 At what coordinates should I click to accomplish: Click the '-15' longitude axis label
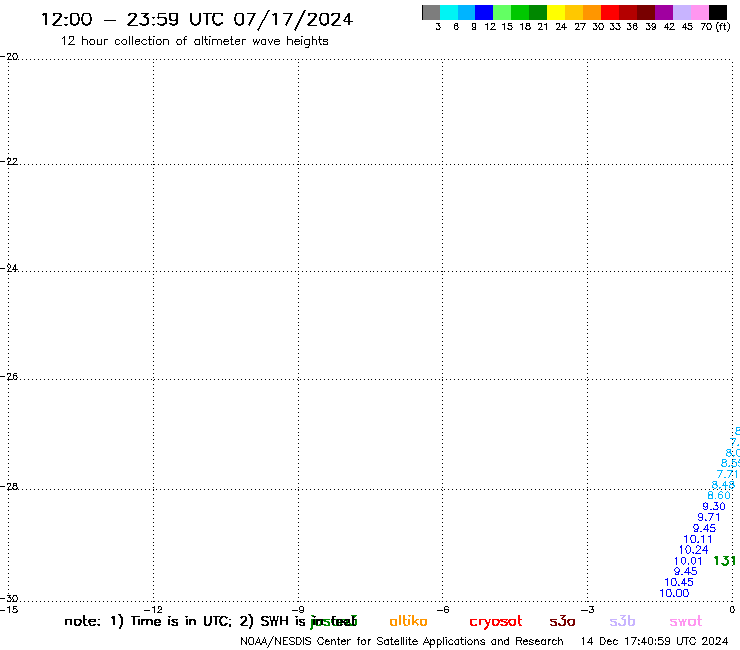pyautogui.click(x=9, y=609)
